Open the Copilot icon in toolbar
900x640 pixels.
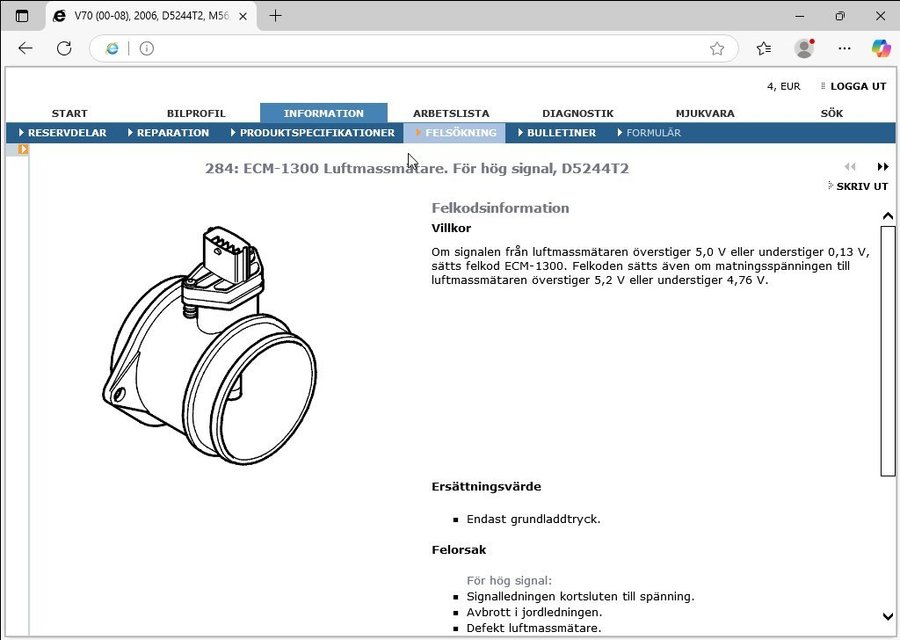[880, 48]
